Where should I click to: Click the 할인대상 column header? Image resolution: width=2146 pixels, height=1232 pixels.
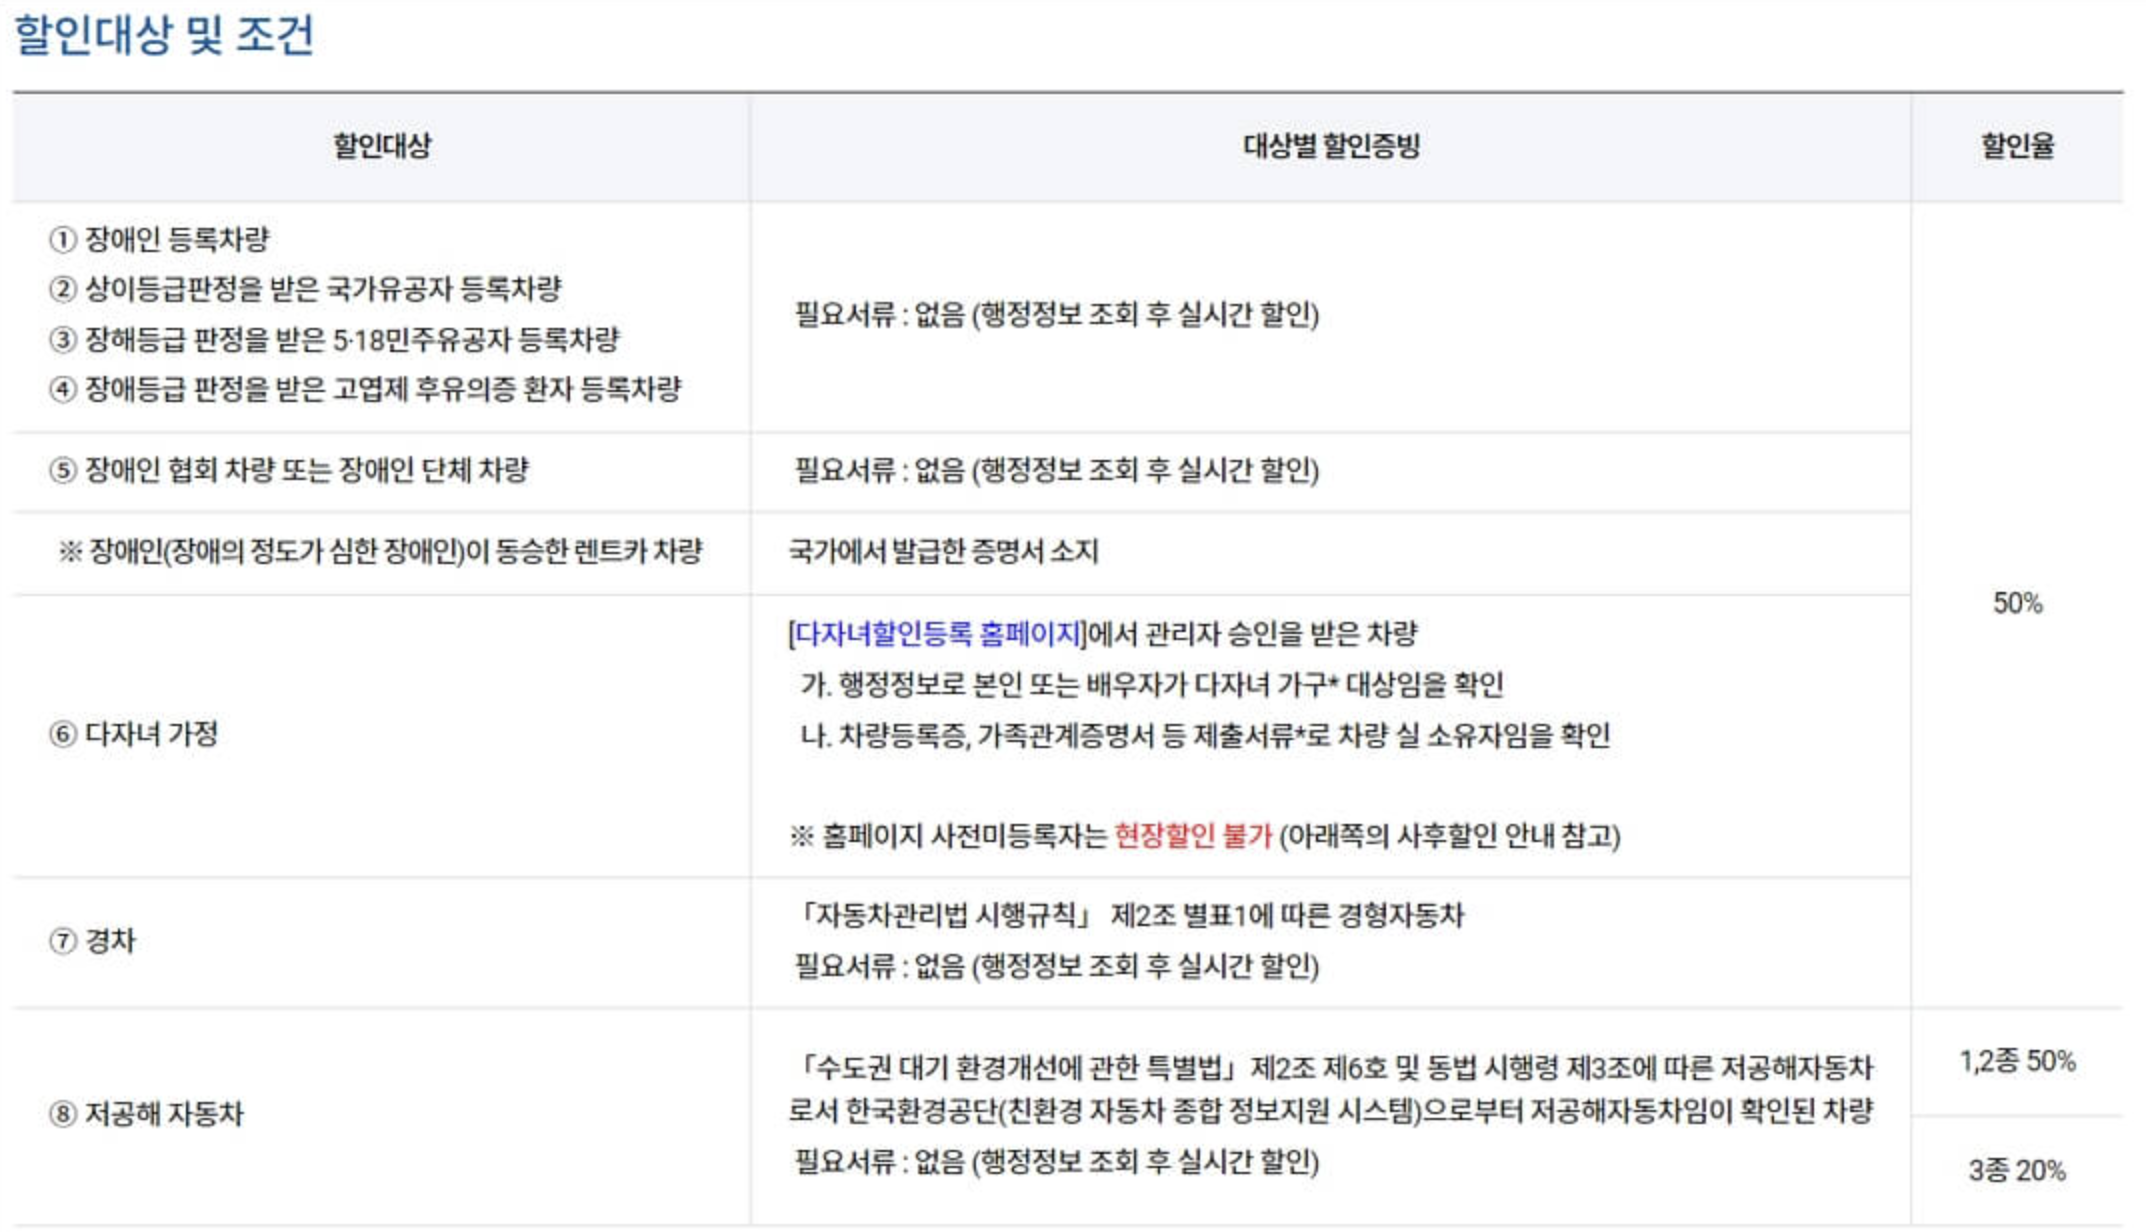(382, 146)
